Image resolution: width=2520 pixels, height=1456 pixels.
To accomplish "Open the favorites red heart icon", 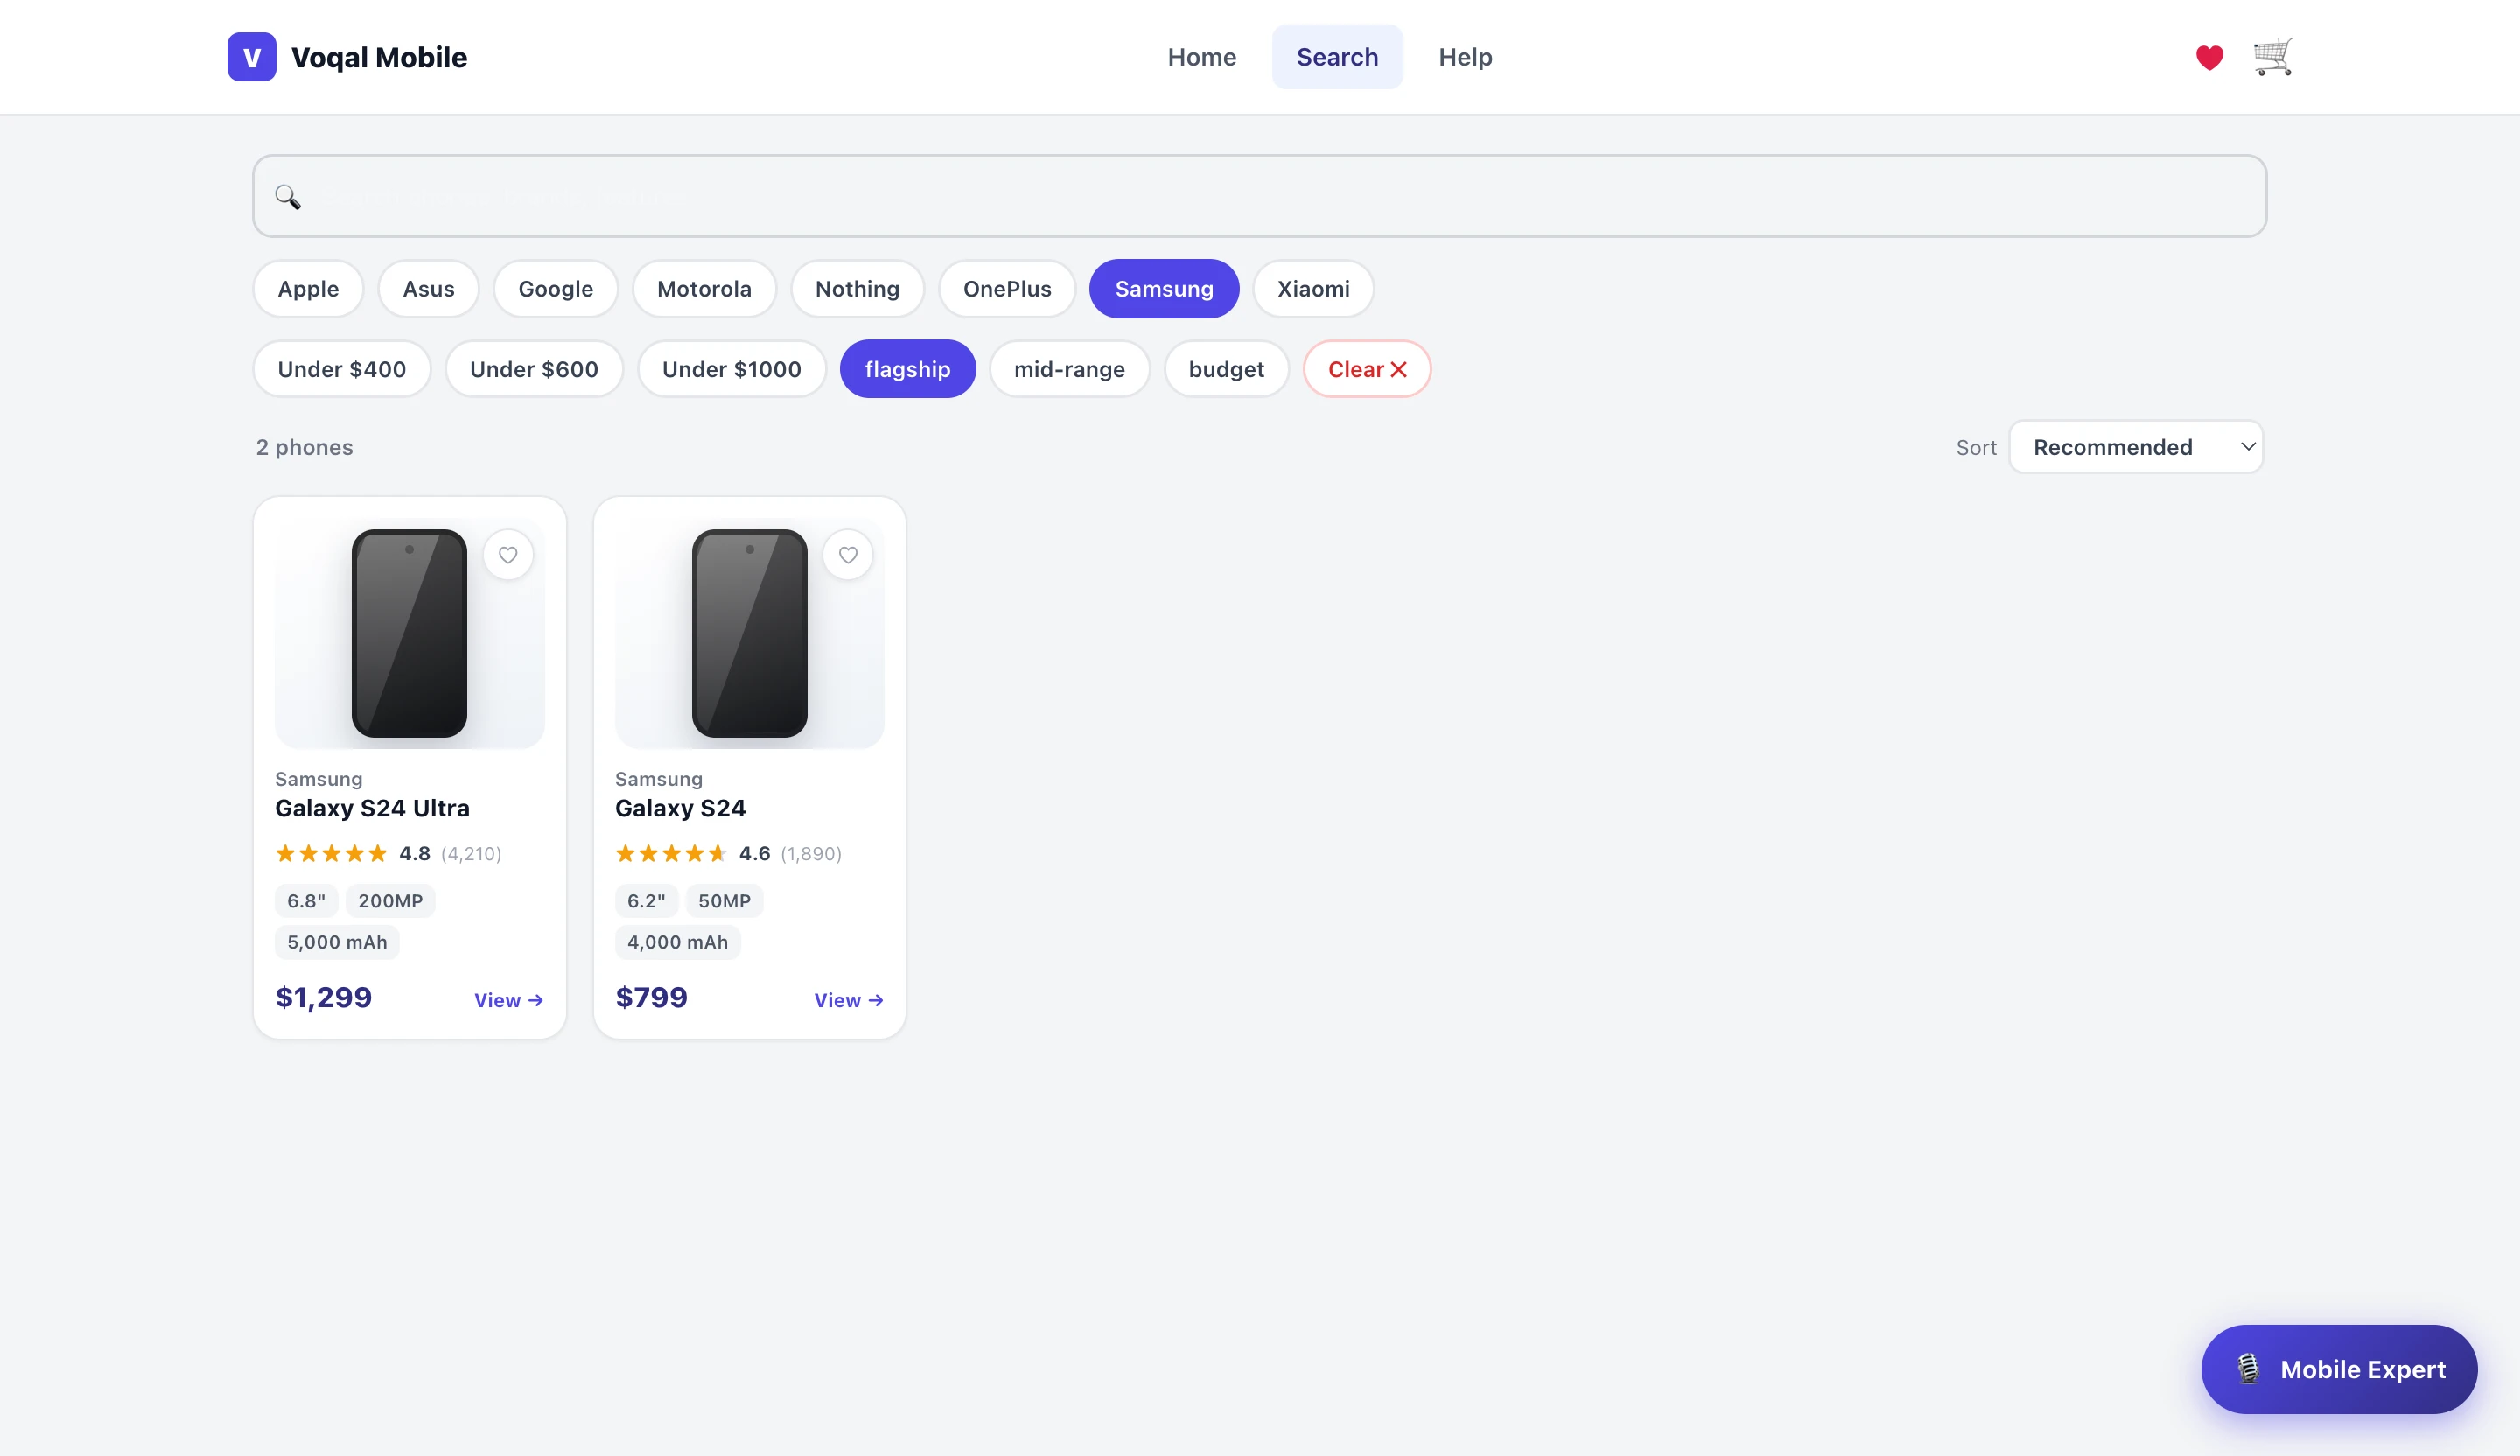I will pyautogui.click(x=2209, y=58).
